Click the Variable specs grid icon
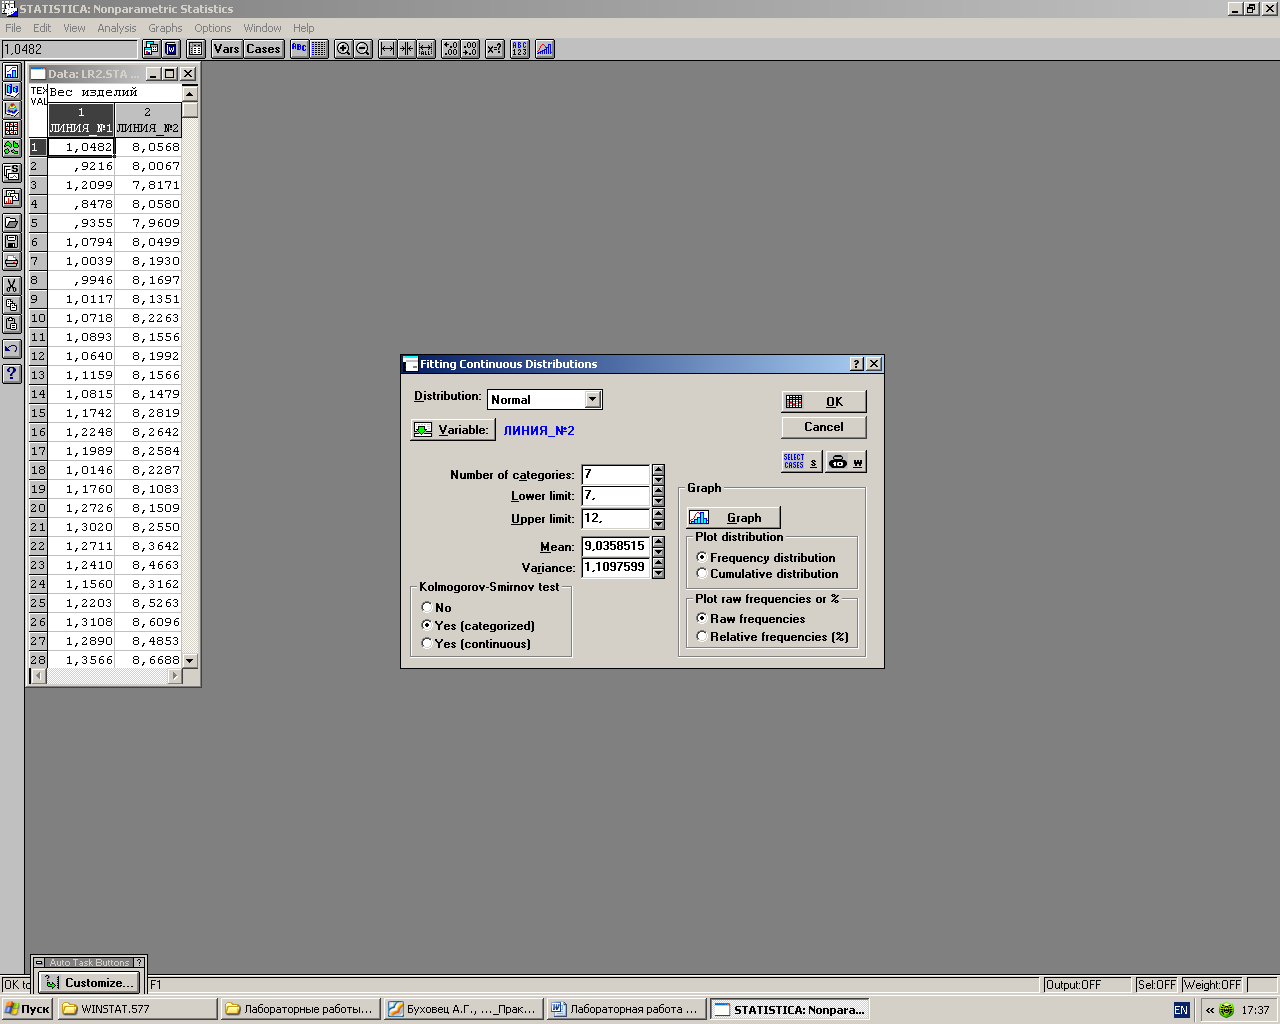This screenshot has height=1024, width=1280. click(196, 49)
